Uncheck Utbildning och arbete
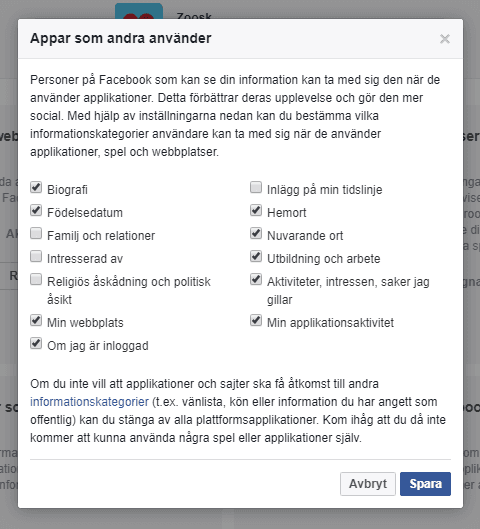The height and width of the screenshot is (529, 480). 256,256
